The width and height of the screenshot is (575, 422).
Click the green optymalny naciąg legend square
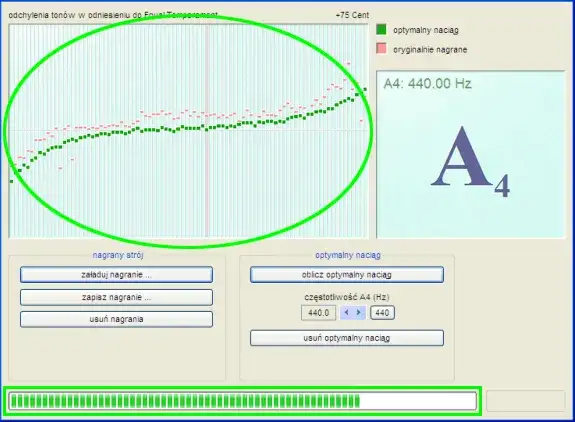381,30
